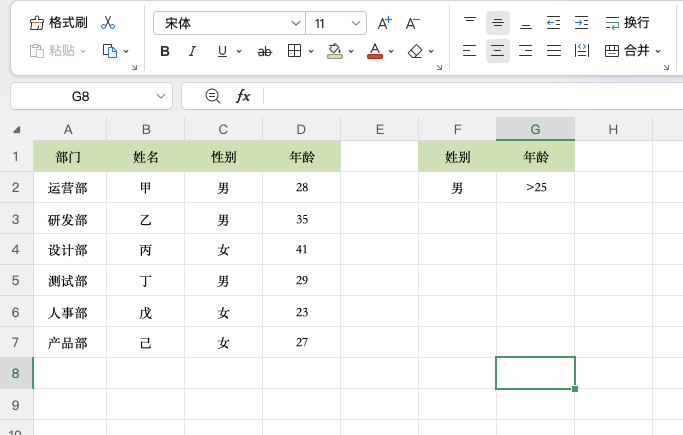Decrease font size with A- icon
This screenshot has width=683, height=435.
pyautogui.click(x=413, y=23)
